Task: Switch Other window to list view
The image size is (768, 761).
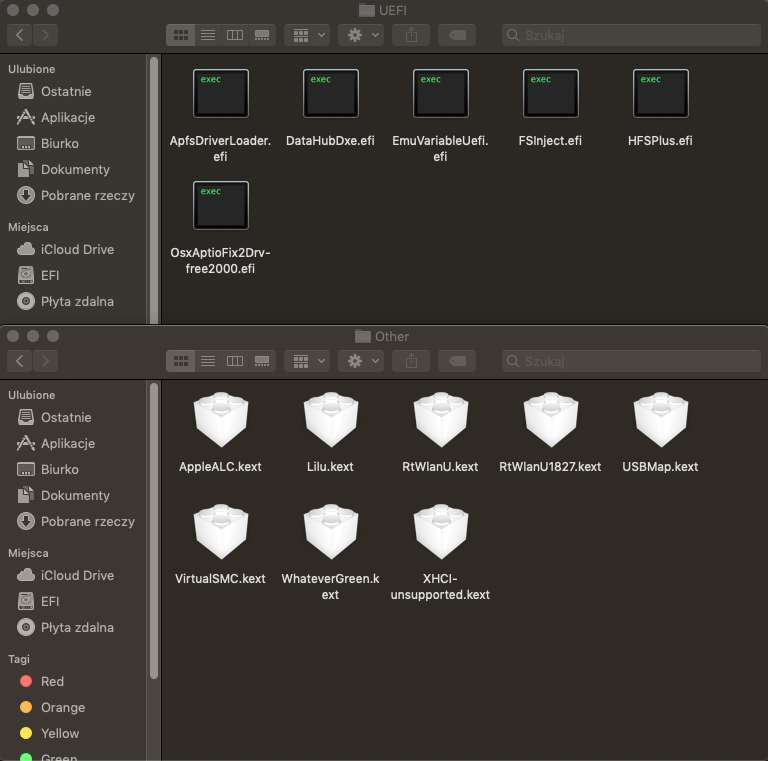Action: [208, 361]
